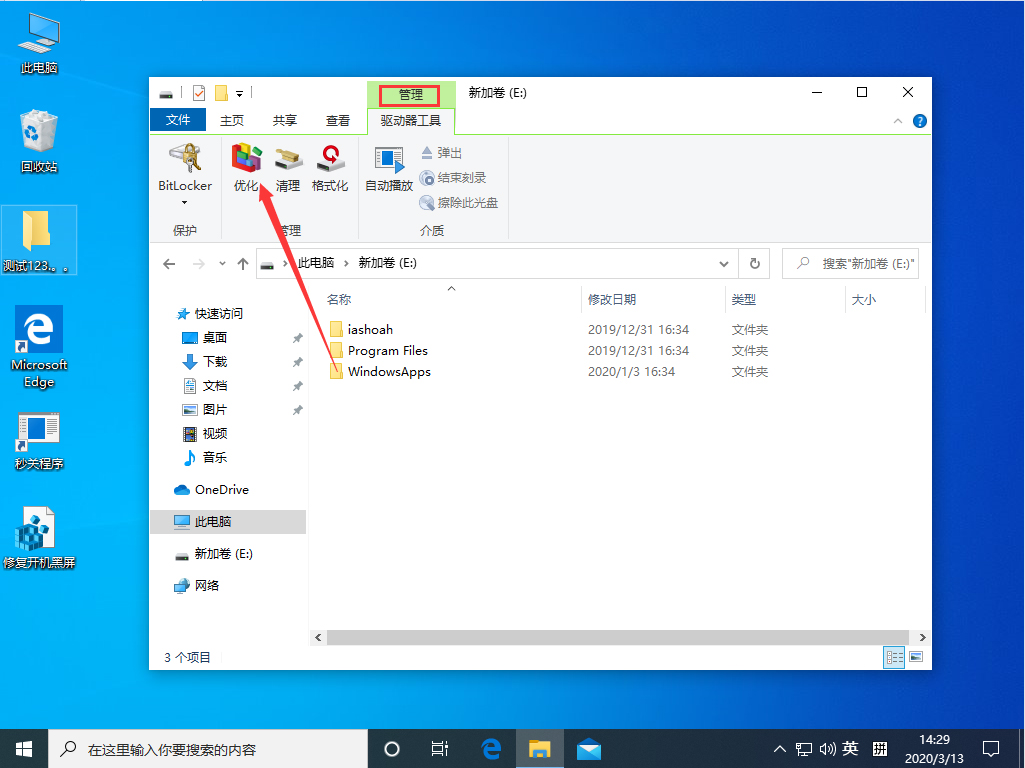Open 自动播放 (AutoPlay) settings
Viewport: 1025px width, 768px height.
coord(388,170)
